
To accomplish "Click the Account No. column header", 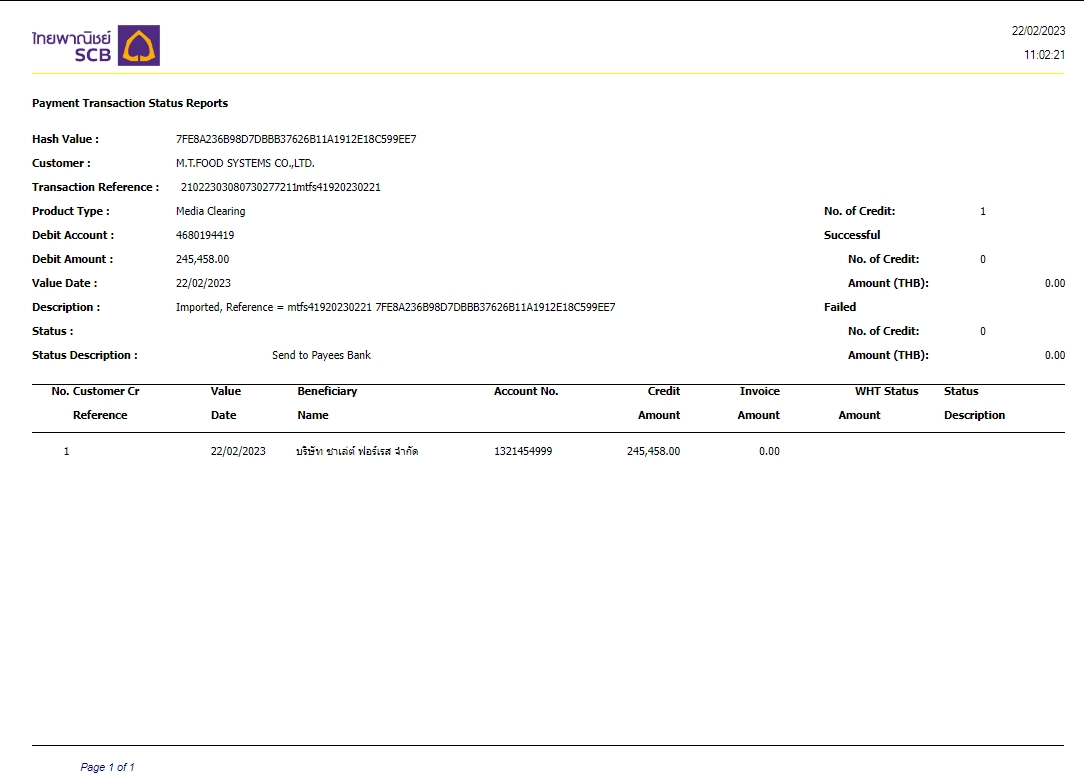I will [x=526, y=391].
